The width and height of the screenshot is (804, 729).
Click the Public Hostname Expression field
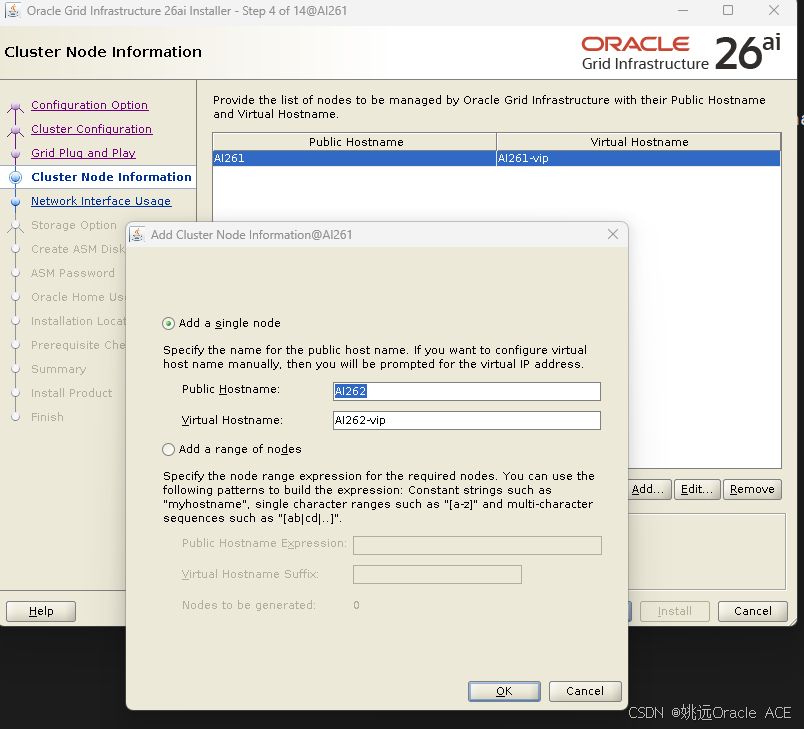477,545
